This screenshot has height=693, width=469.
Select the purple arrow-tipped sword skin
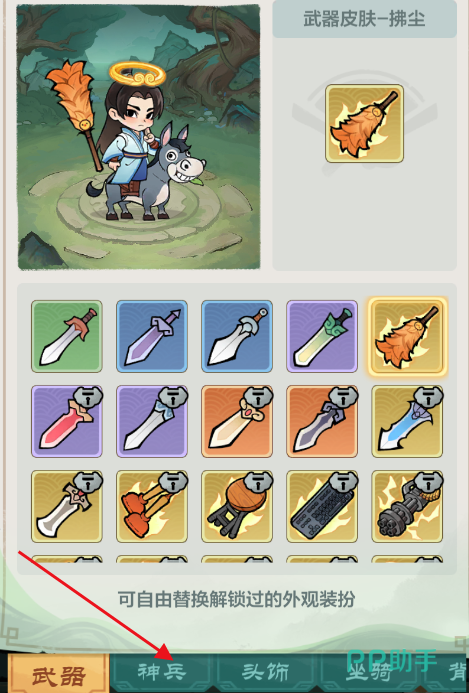pyautogui.click(x=152, y=336)
